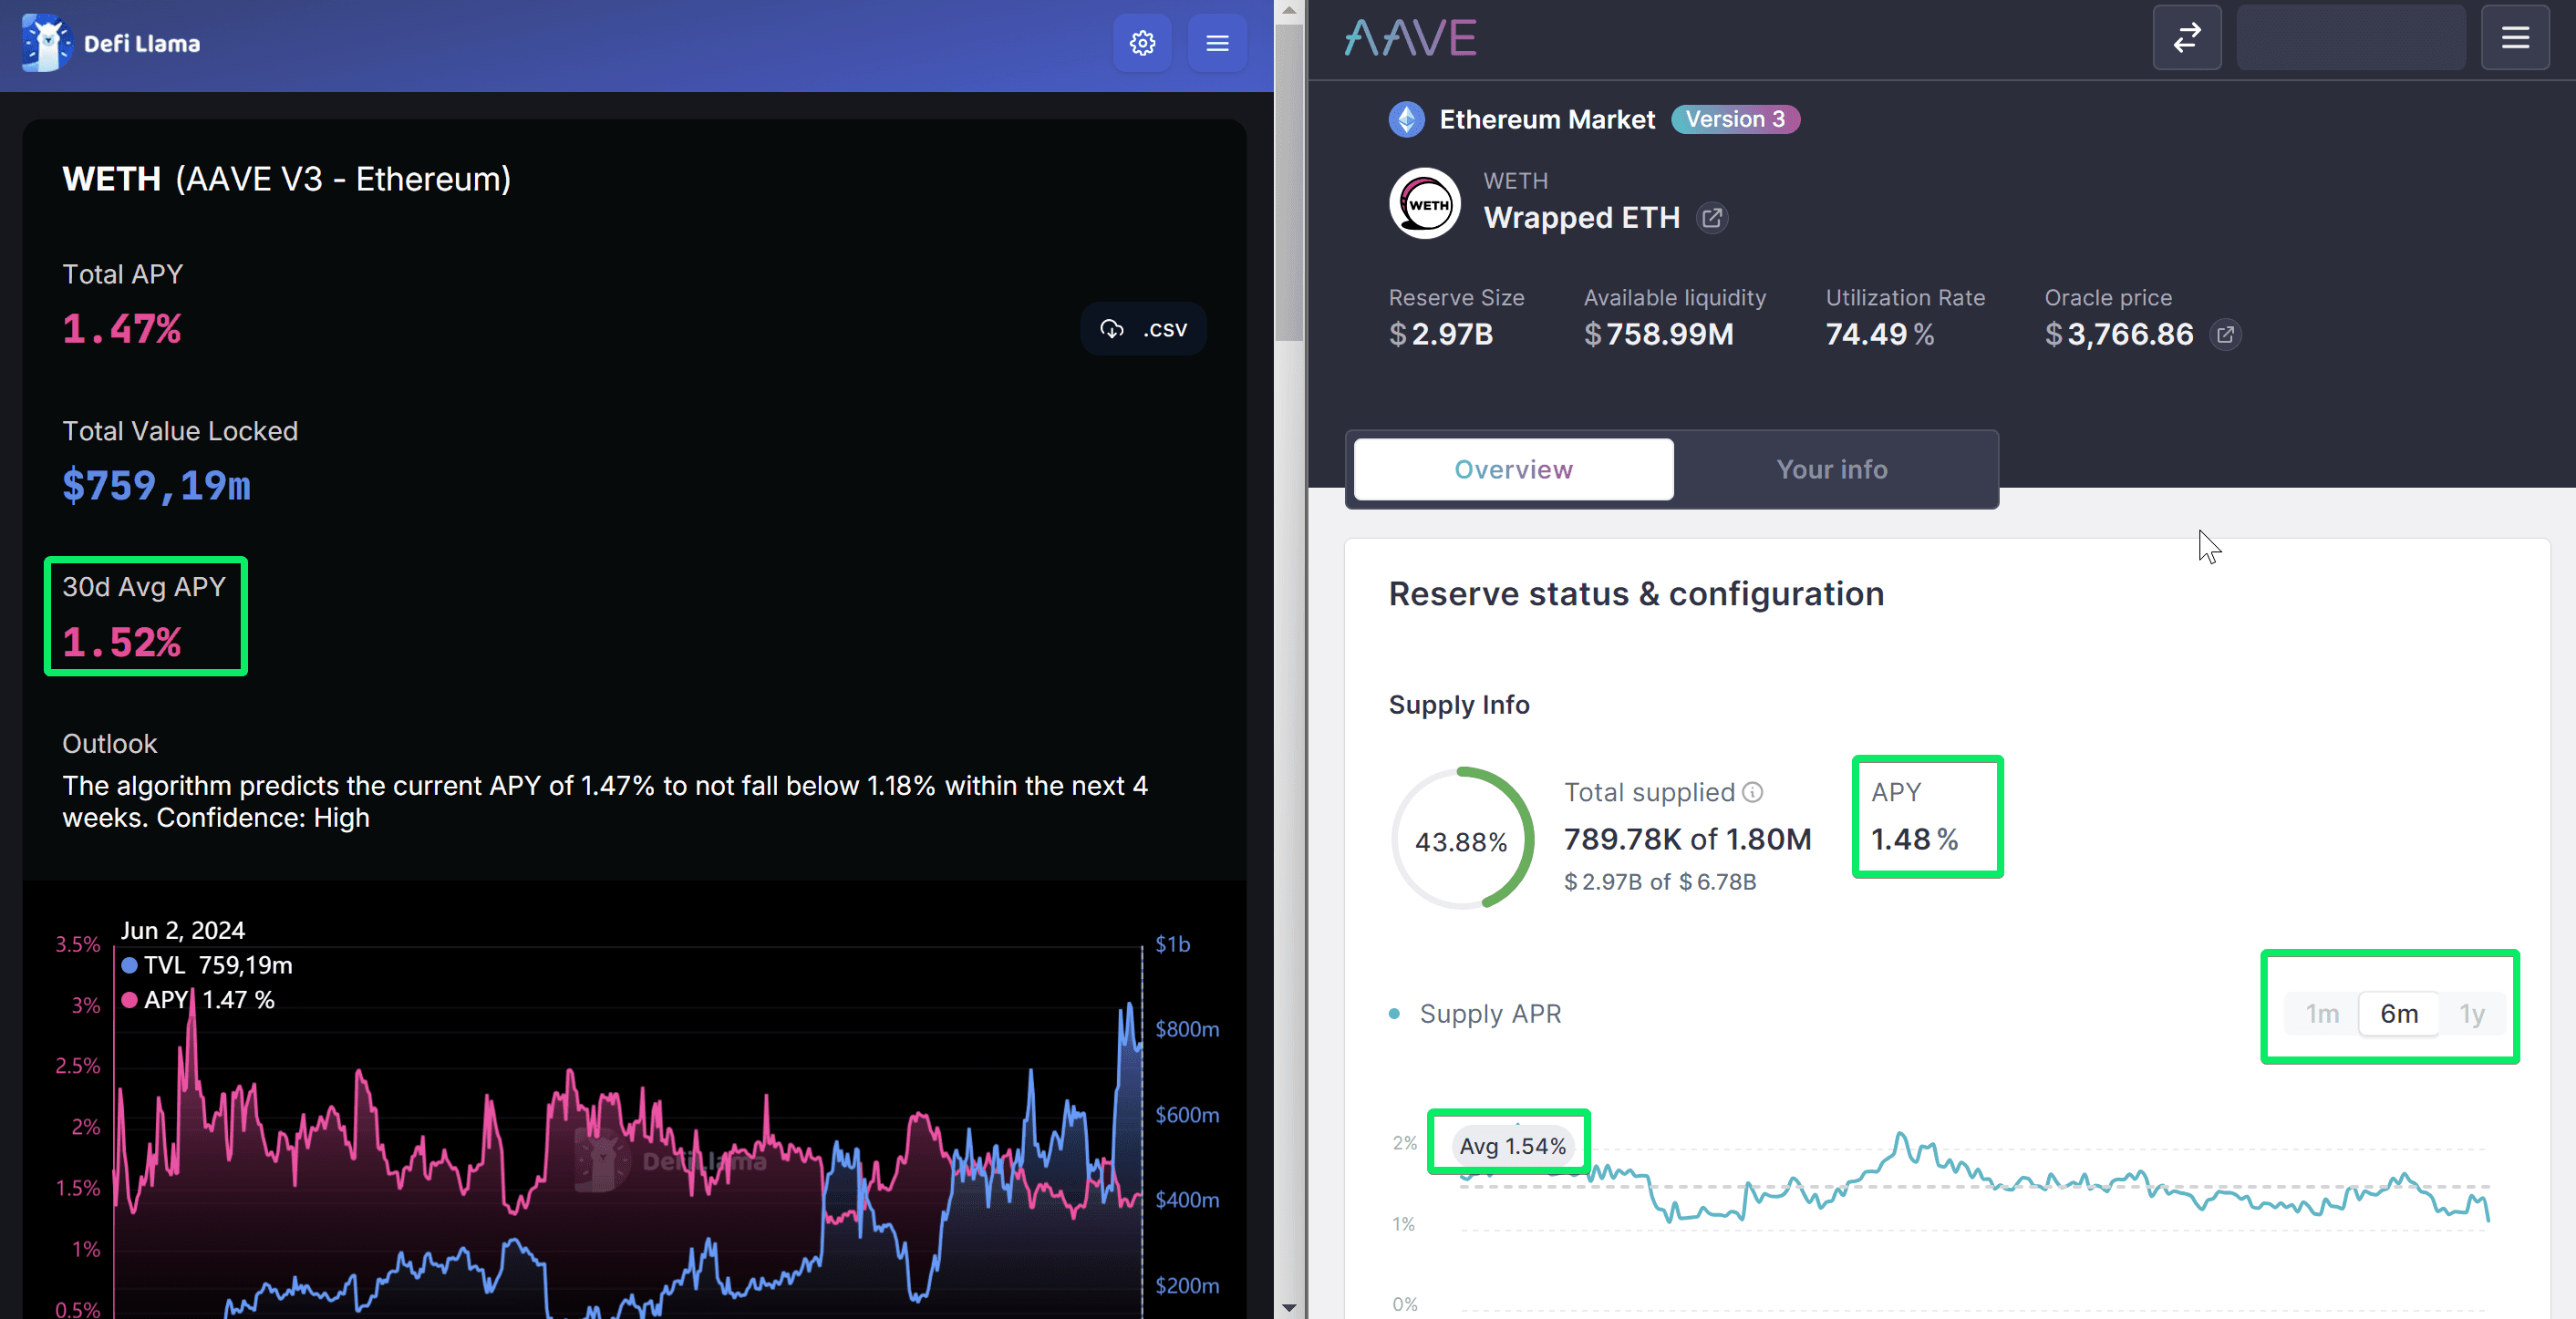Image resolution: width=2576 pixels, height=1319 pixels.
Task: Click the blank wallet button in Aave header
Action: (2351, 38)
